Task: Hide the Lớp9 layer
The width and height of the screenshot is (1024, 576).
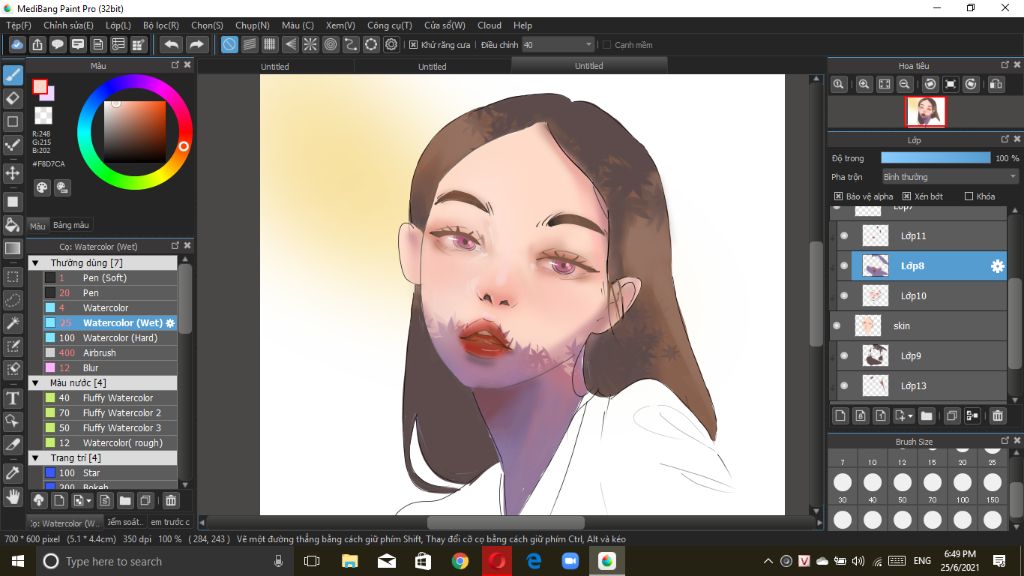Action: 844,356
